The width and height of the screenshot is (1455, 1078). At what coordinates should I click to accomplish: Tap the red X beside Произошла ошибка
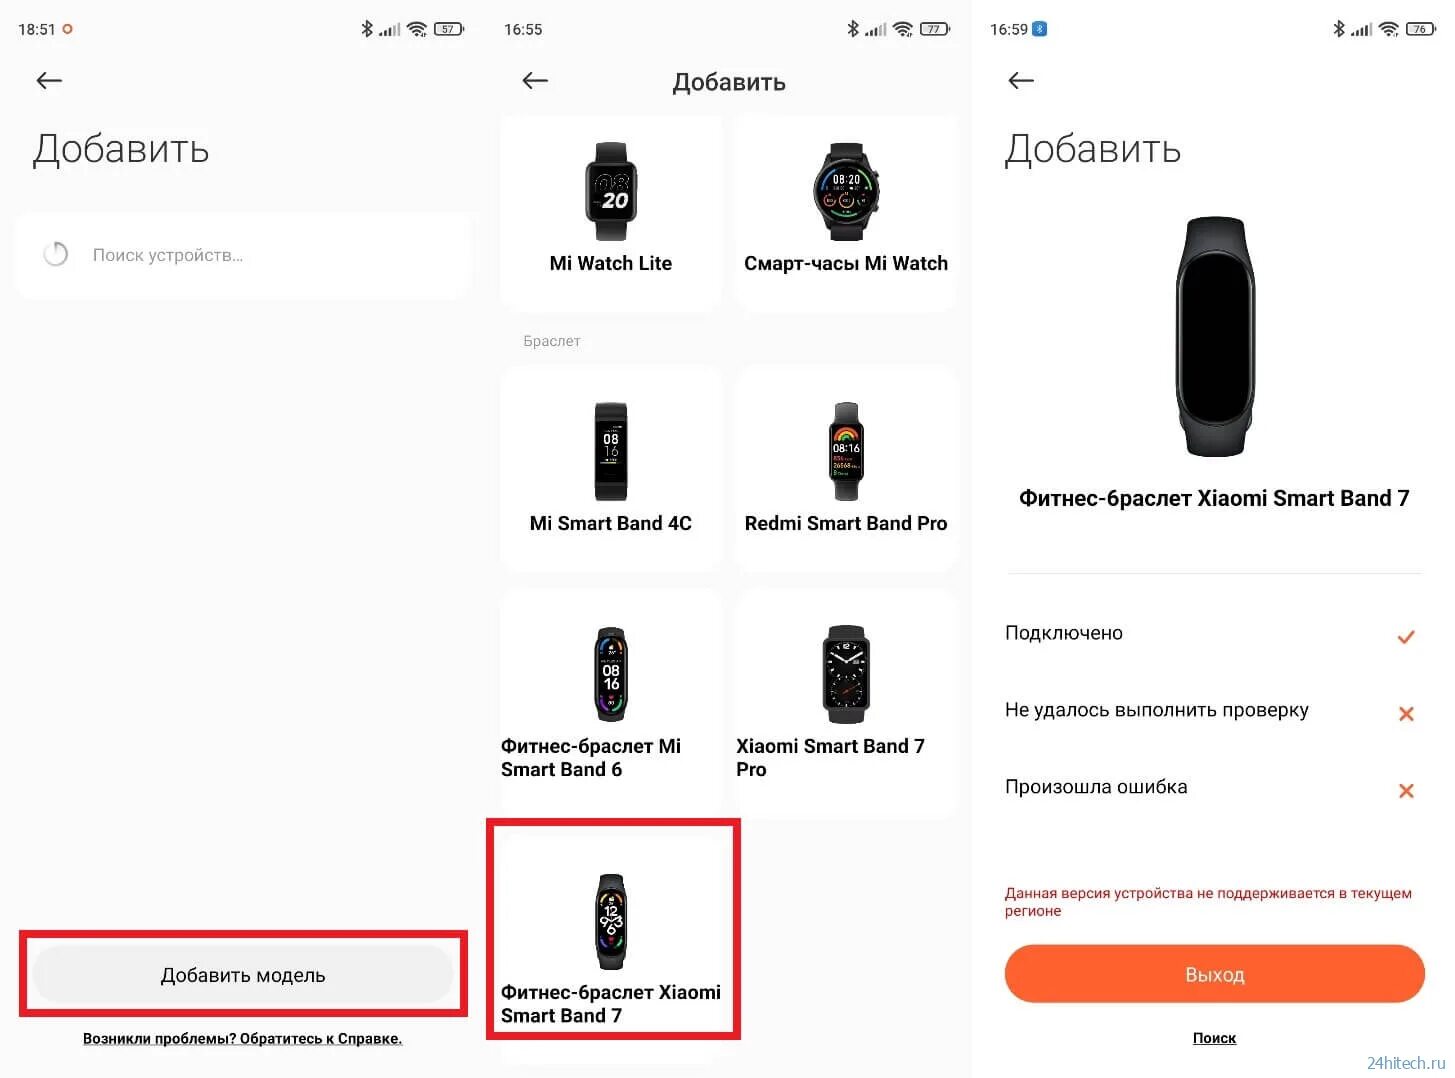click(x=1406, y=790)
